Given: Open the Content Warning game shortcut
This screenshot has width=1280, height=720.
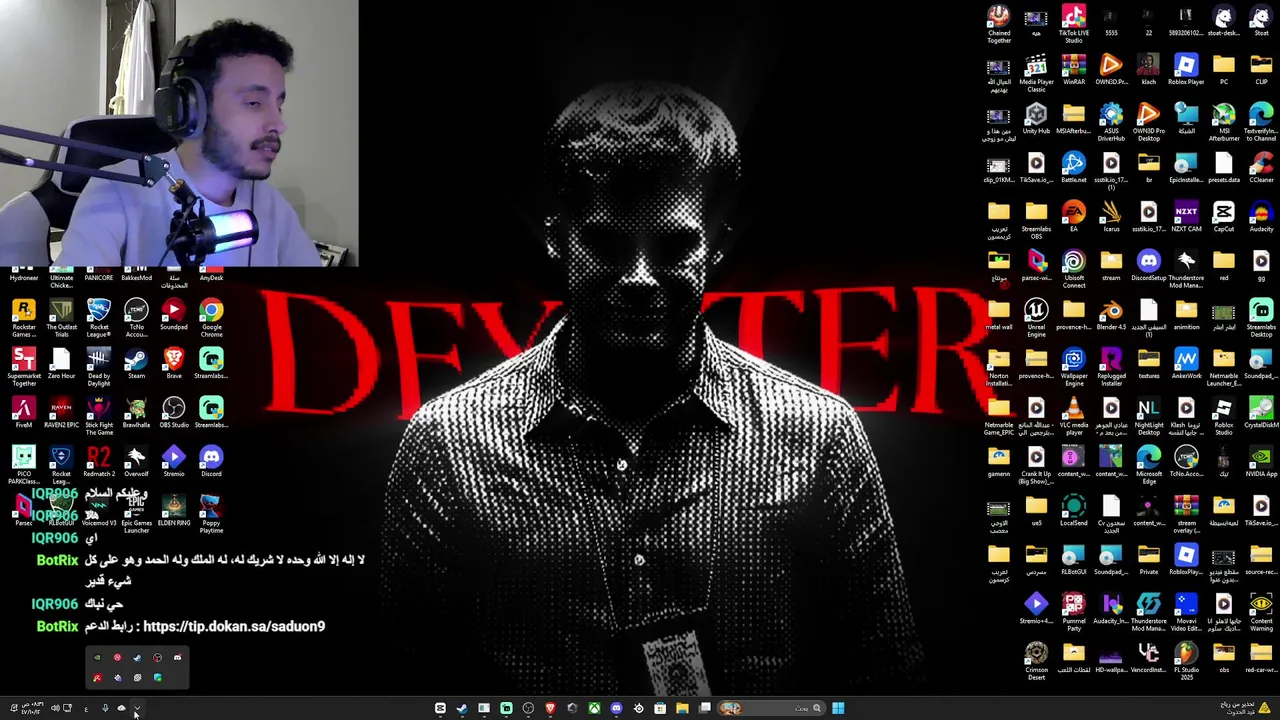Looking at the screenshot, I should click(1261, 612).
